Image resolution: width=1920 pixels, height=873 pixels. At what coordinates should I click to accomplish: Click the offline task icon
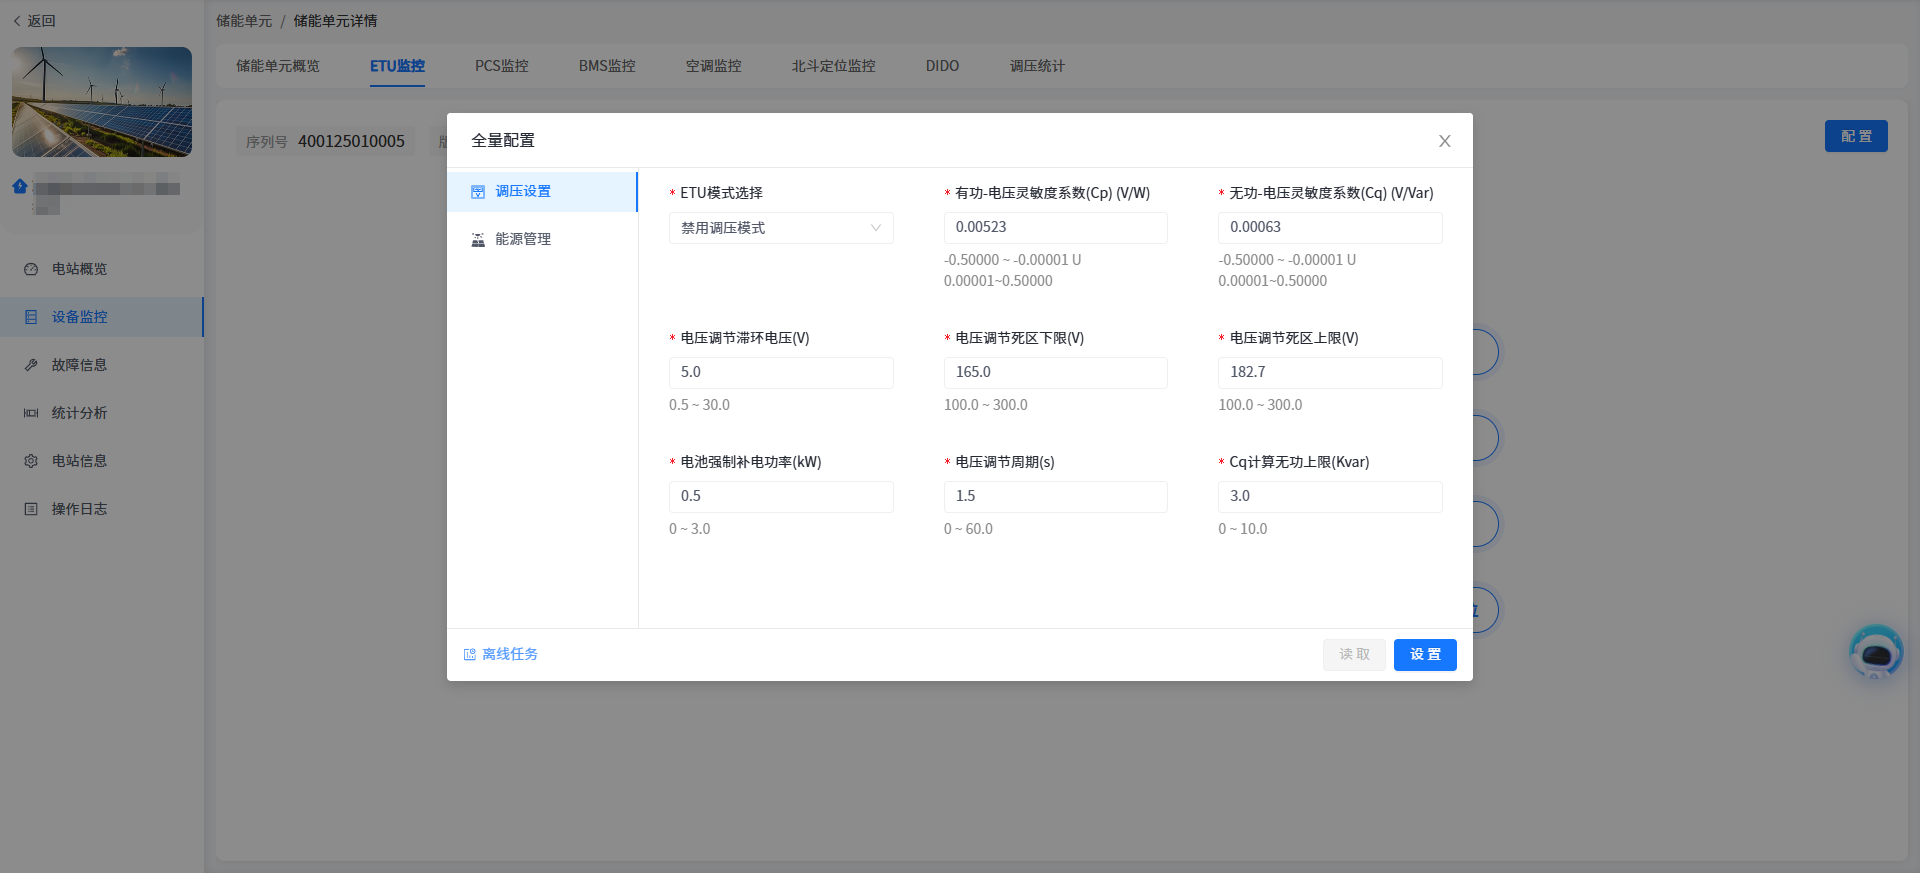point(470,655)
